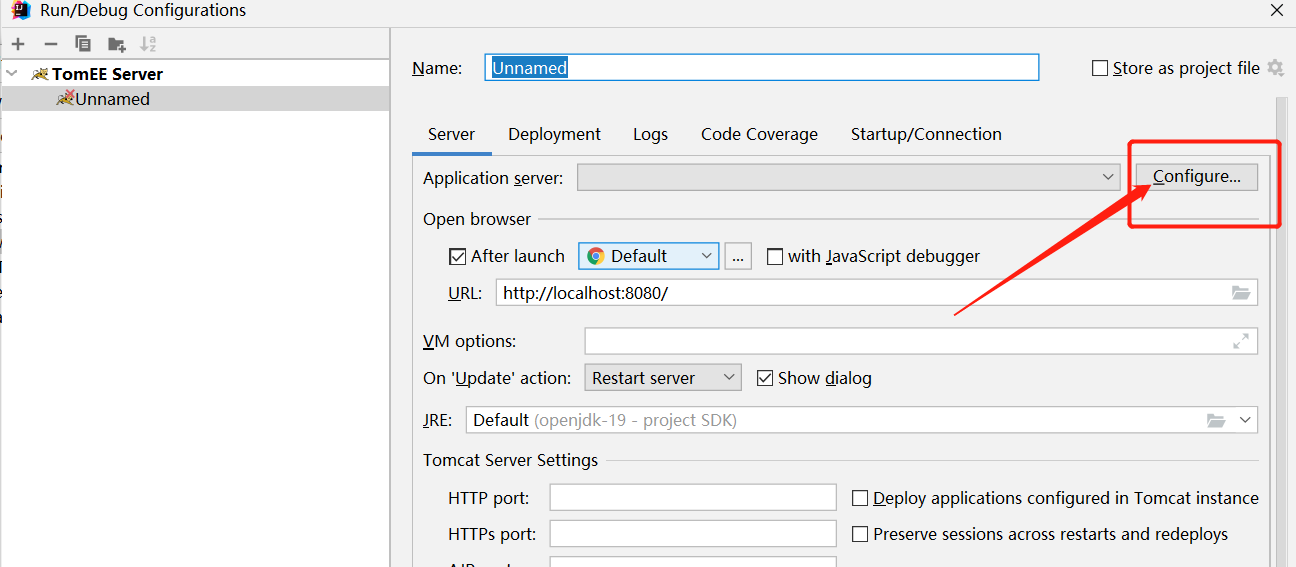Create new folder using folder-plus icon

(x=117, y=44)
